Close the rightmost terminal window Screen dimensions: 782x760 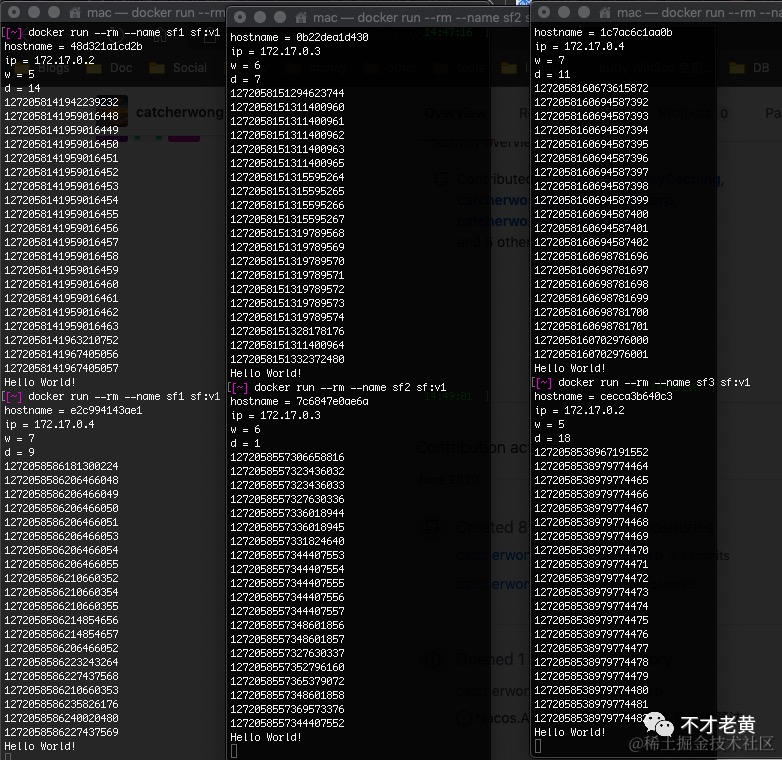(x=544, y=12)
